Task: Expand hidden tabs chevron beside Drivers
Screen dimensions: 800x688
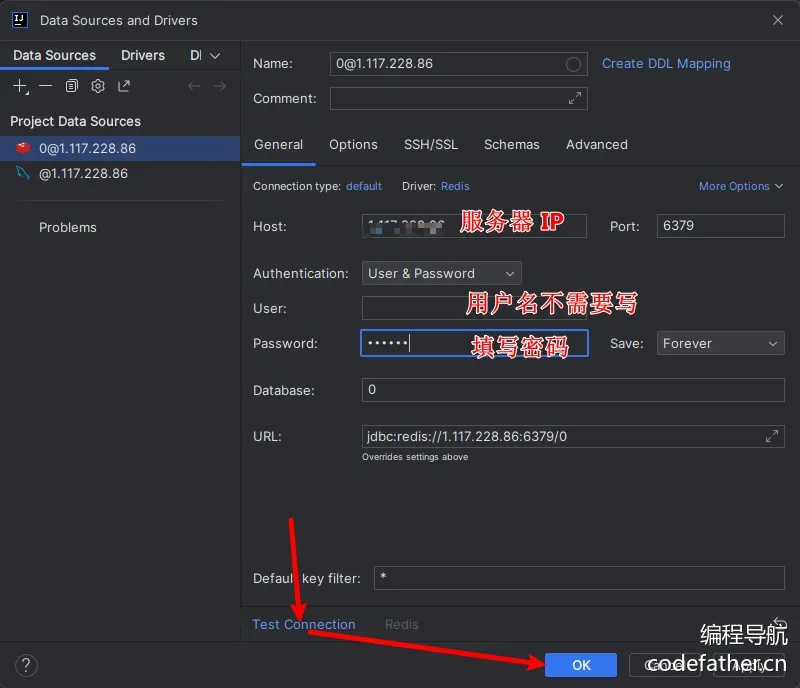Action: pos(215,56)
